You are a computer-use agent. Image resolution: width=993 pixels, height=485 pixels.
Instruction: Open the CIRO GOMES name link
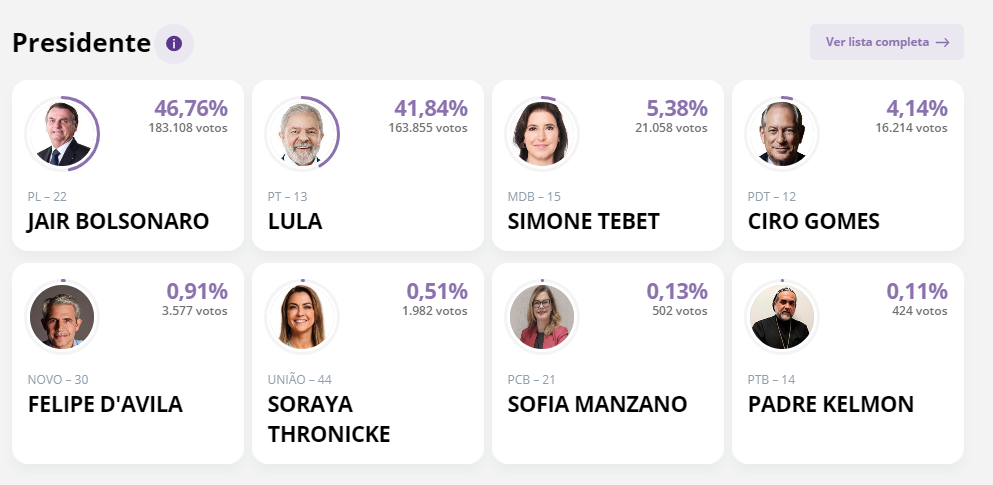pos(814,221)
